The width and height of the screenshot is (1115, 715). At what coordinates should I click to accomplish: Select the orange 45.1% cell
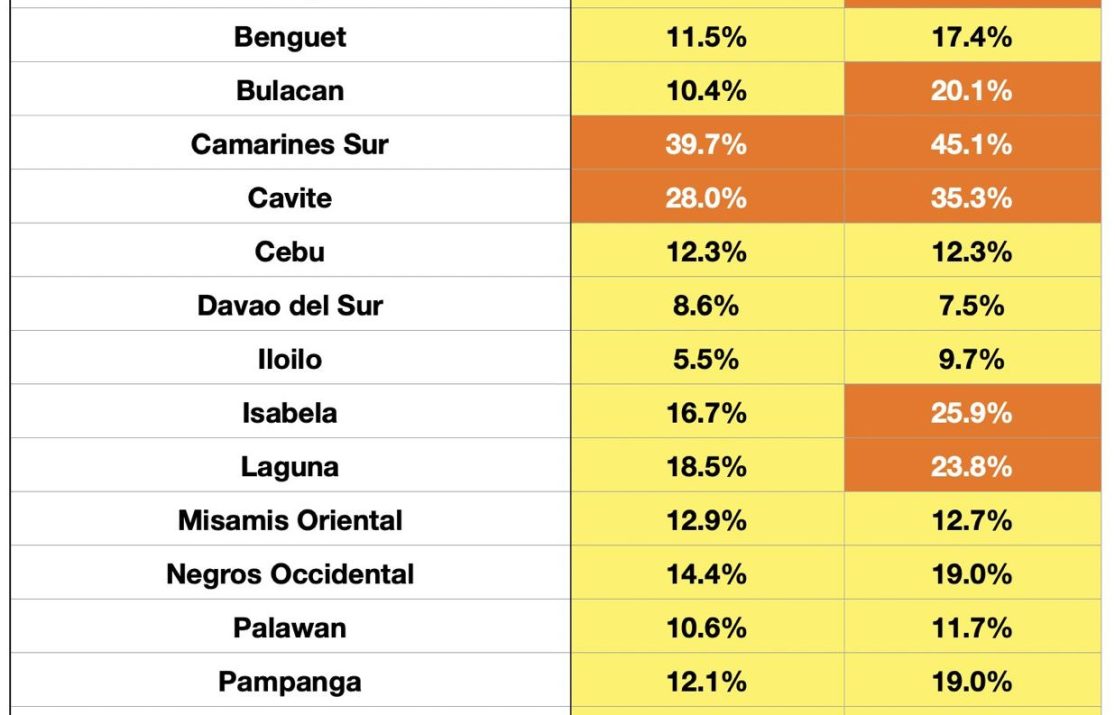pos(971,144)
